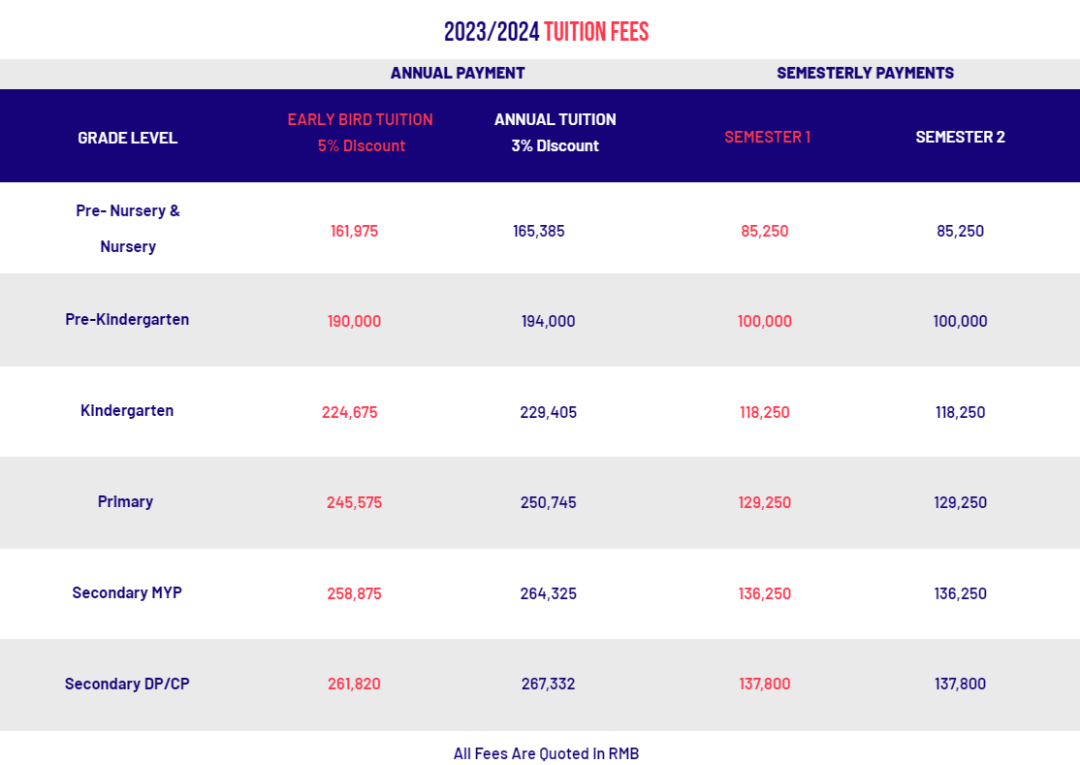Click the All Fees Quoted in RMB note

(x=546, y=754)
